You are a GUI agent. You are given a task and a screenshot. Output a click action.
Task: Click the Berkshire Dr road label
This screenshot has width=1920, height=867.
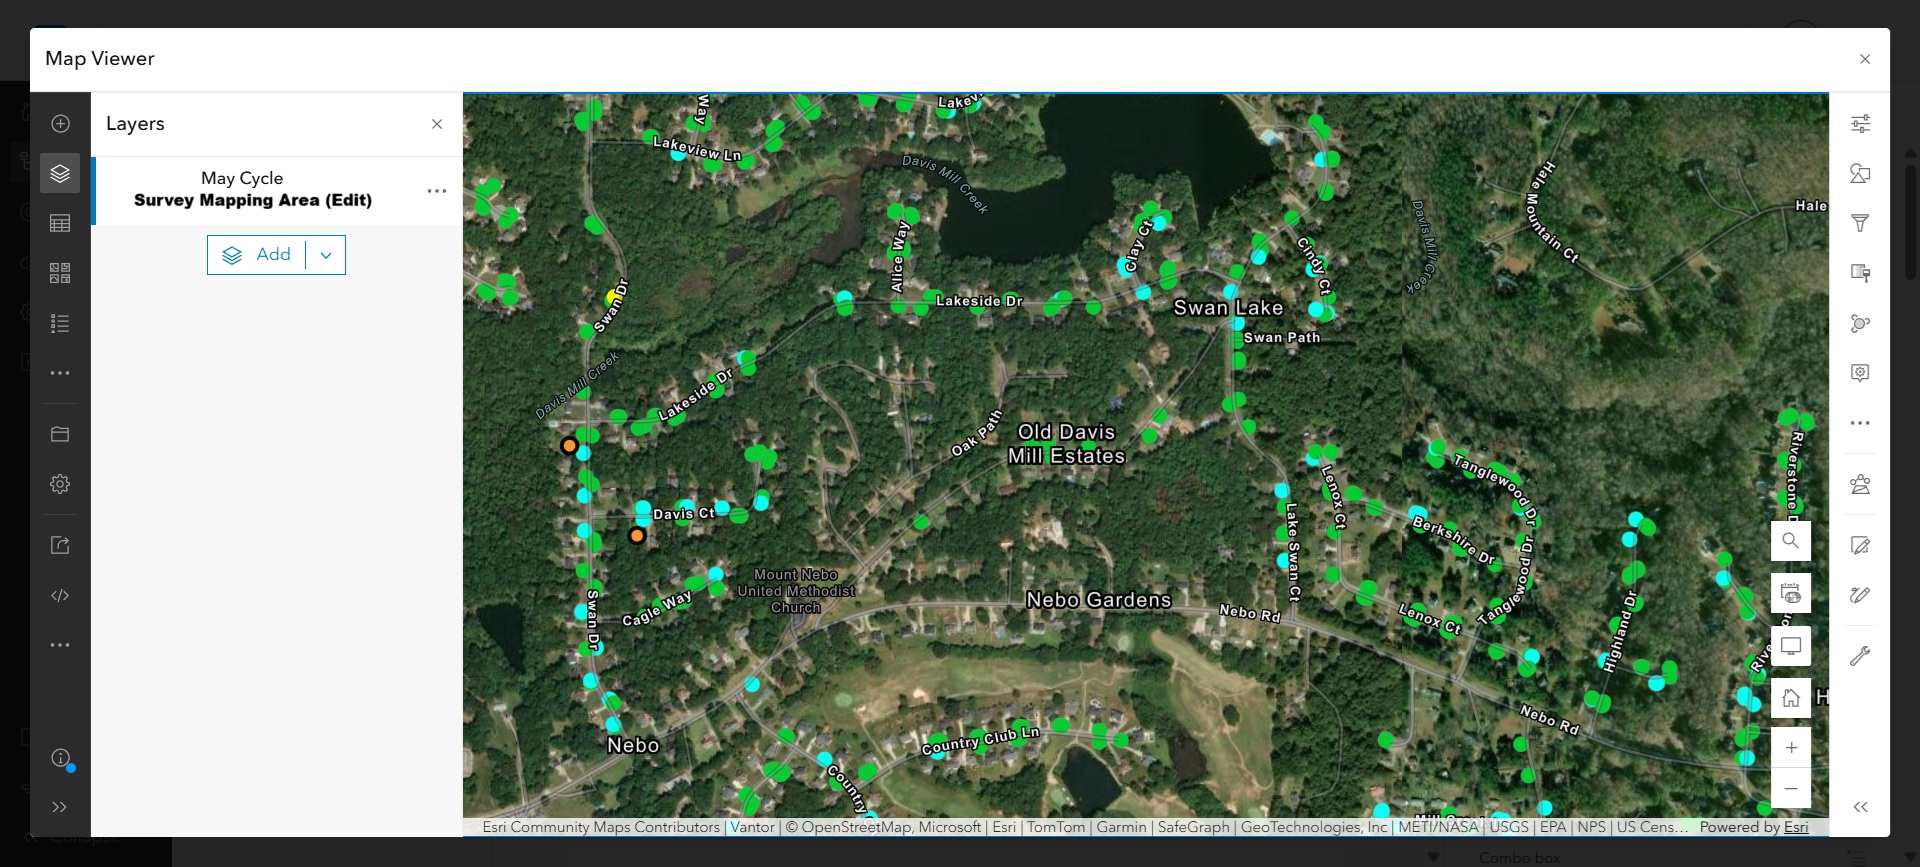click(1453, 540)
